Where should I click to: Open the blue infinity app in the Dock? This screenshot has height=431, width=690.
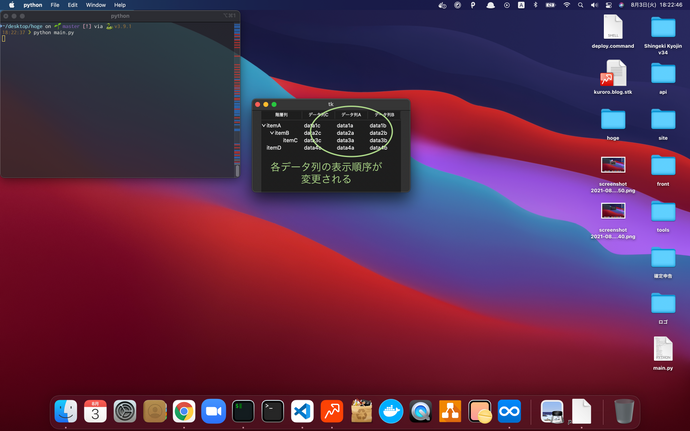(509, 411)
